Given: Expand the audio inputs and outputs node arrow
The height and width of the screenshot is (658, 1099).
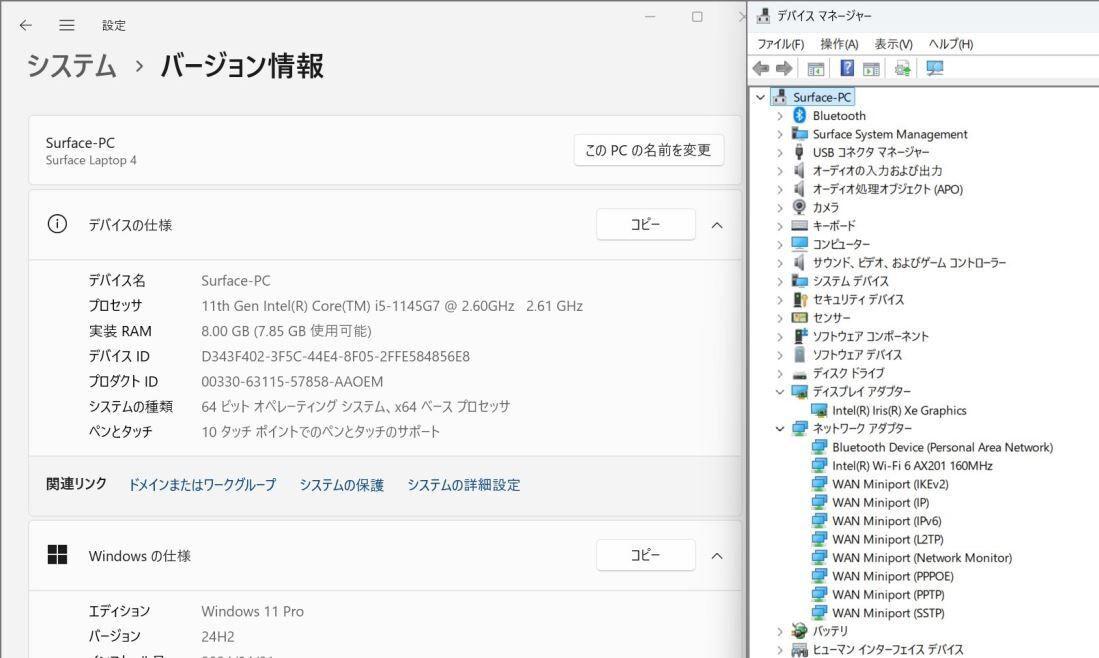Looking at the screenshot, I should coord(780,170).
